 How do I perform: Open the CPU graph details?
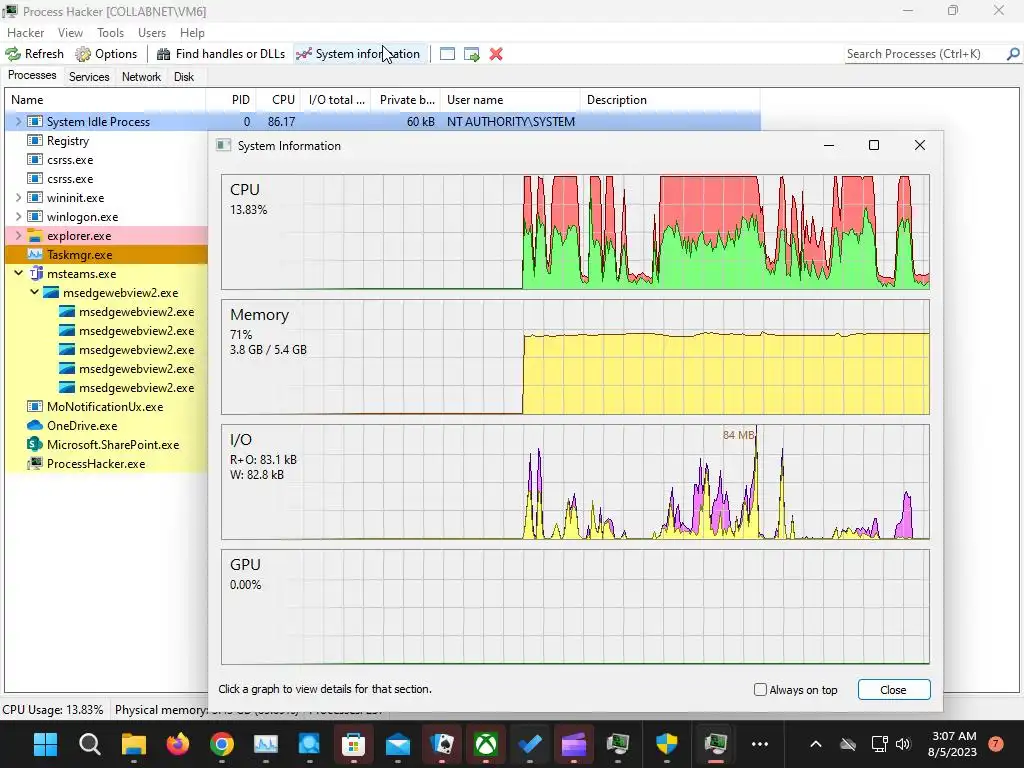575,232
